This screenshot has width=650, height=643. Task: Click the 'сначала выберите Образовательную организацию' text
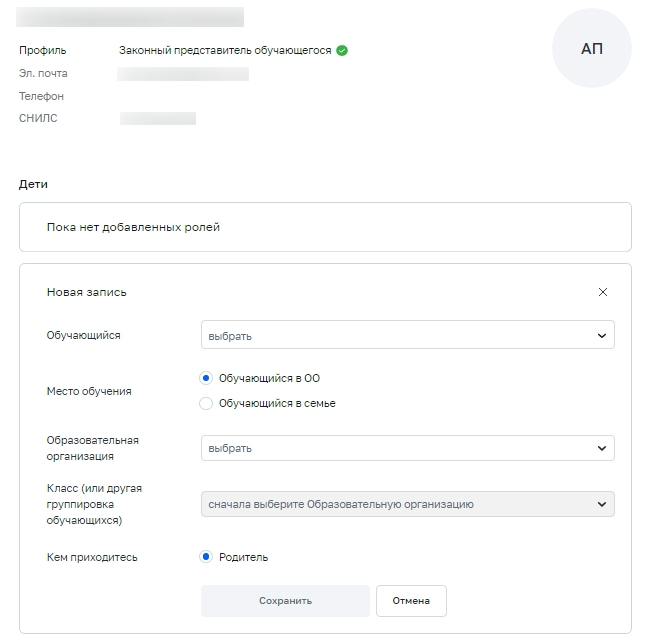coord(340,504)
